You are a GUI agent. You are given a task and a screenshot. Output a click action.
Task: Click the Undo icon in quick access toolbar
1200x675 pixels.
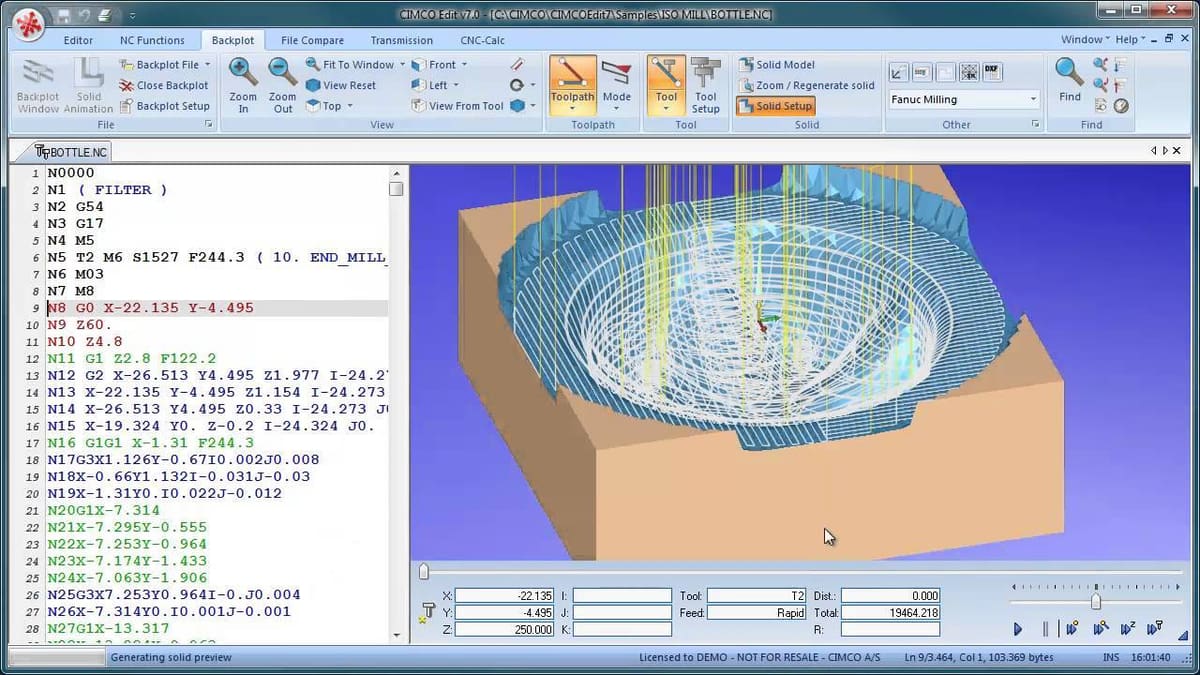point(84,14)
